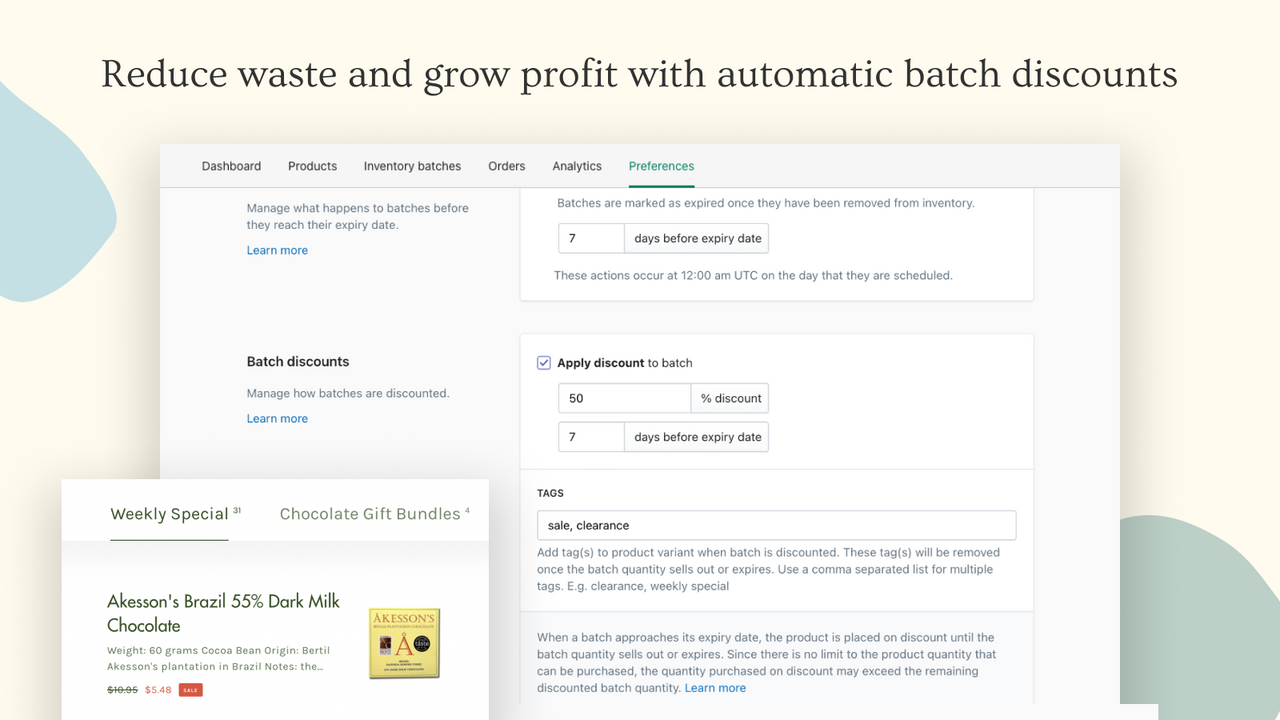Switch to the Dashboard tab
Screen dimensions: 1280x720
point(231,166)
